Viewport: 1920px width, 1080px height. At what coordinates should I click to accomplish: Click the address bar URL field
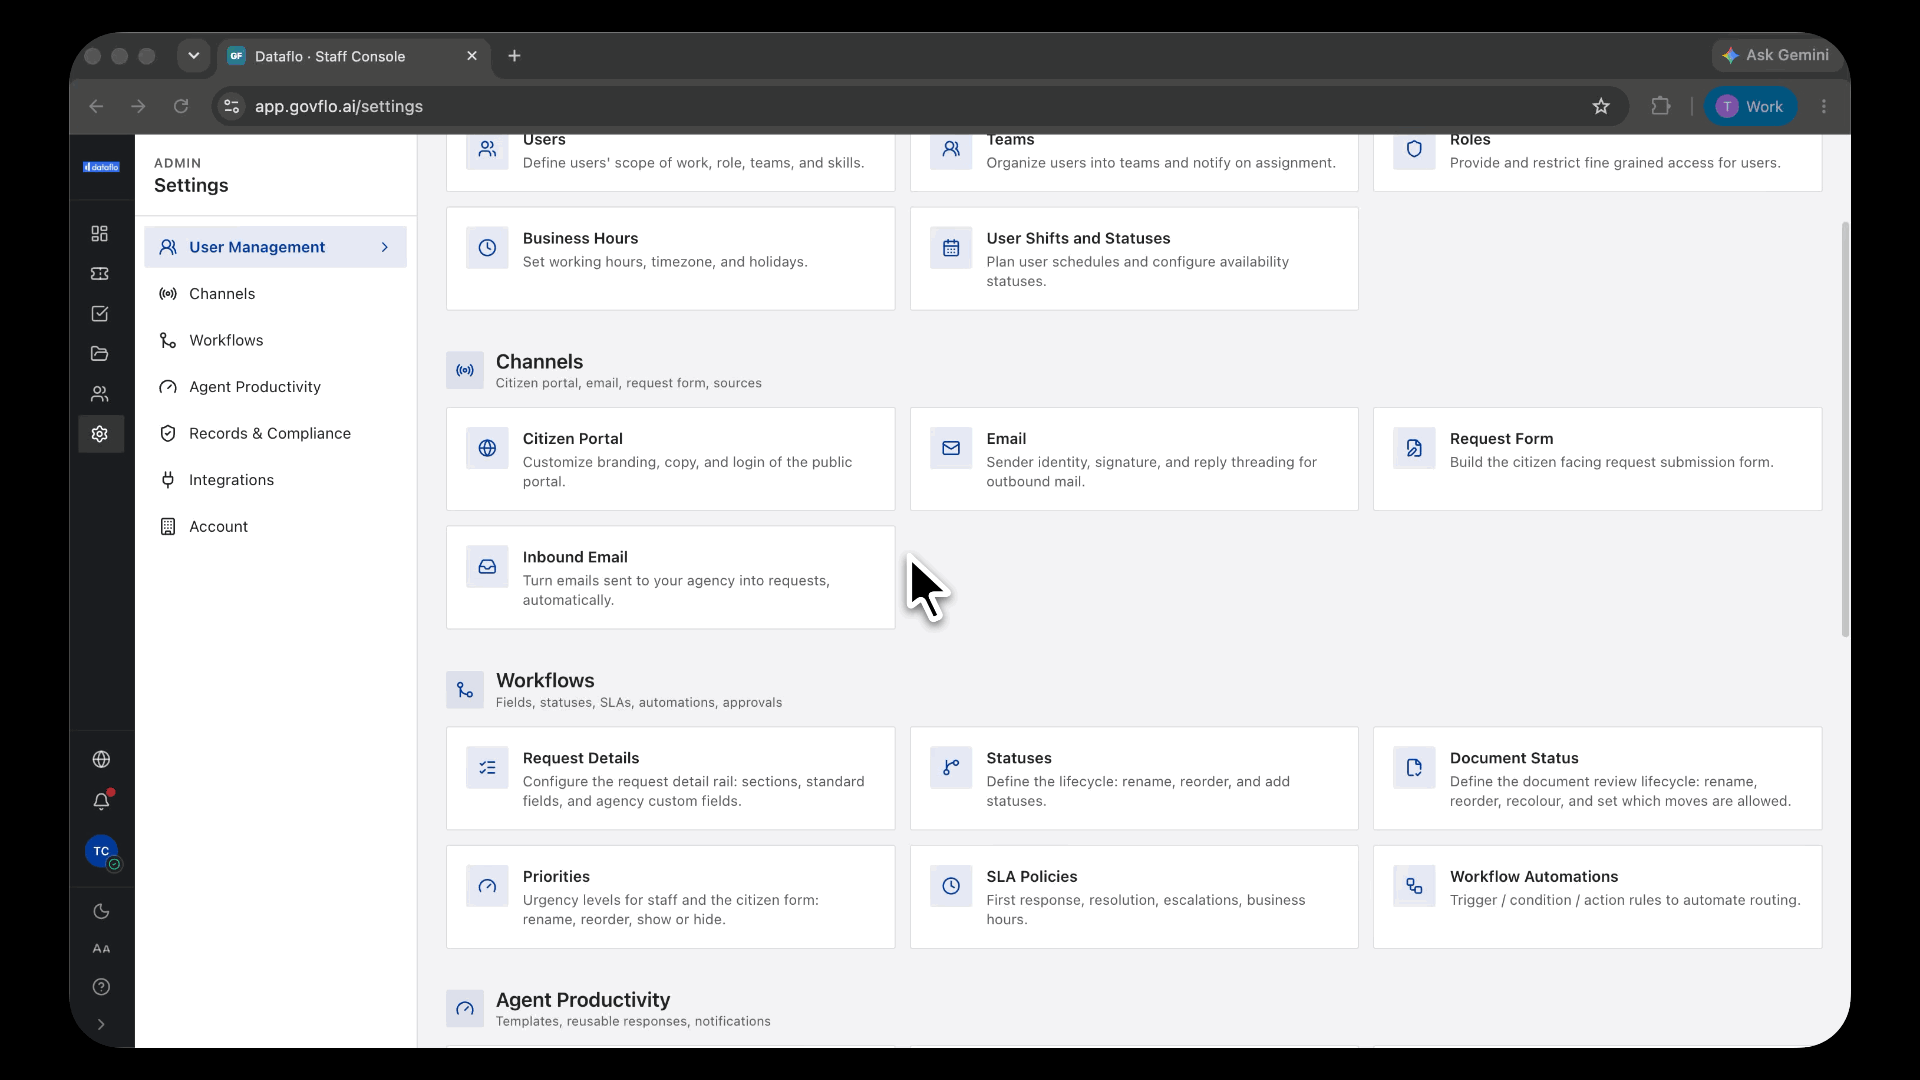click(920, 106)
